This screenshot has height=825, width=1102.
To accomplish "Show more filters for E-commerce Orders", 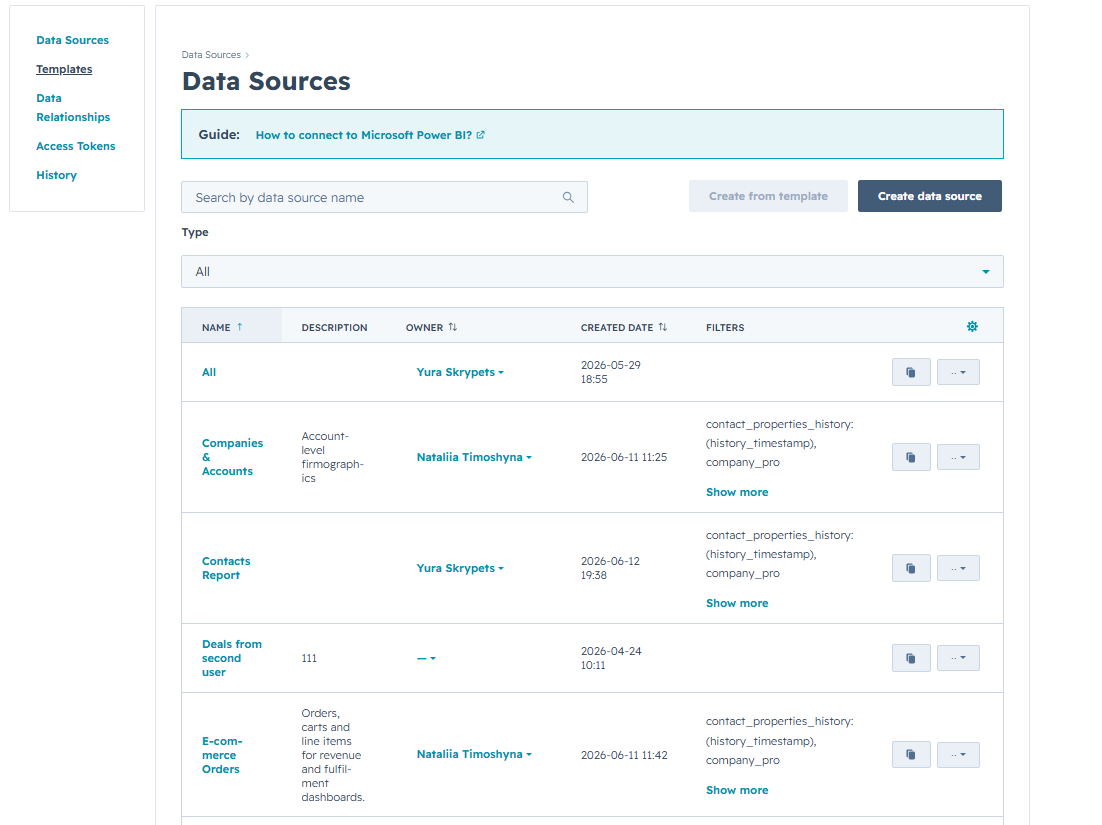I will (737, 791).
